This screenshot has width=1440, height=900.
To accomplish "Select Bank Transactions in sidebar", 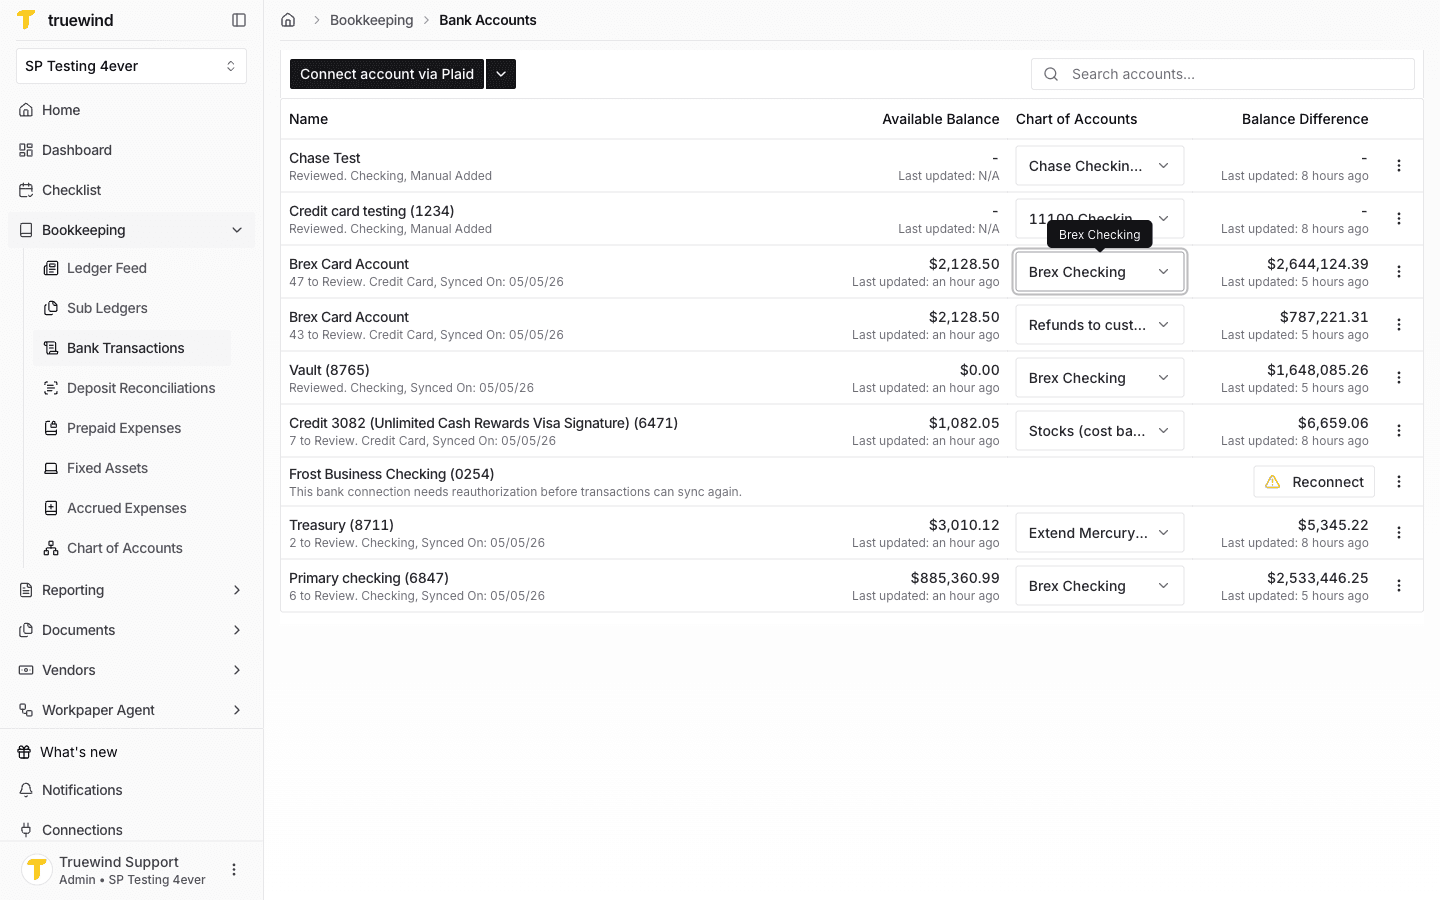I will pos(131,348).
